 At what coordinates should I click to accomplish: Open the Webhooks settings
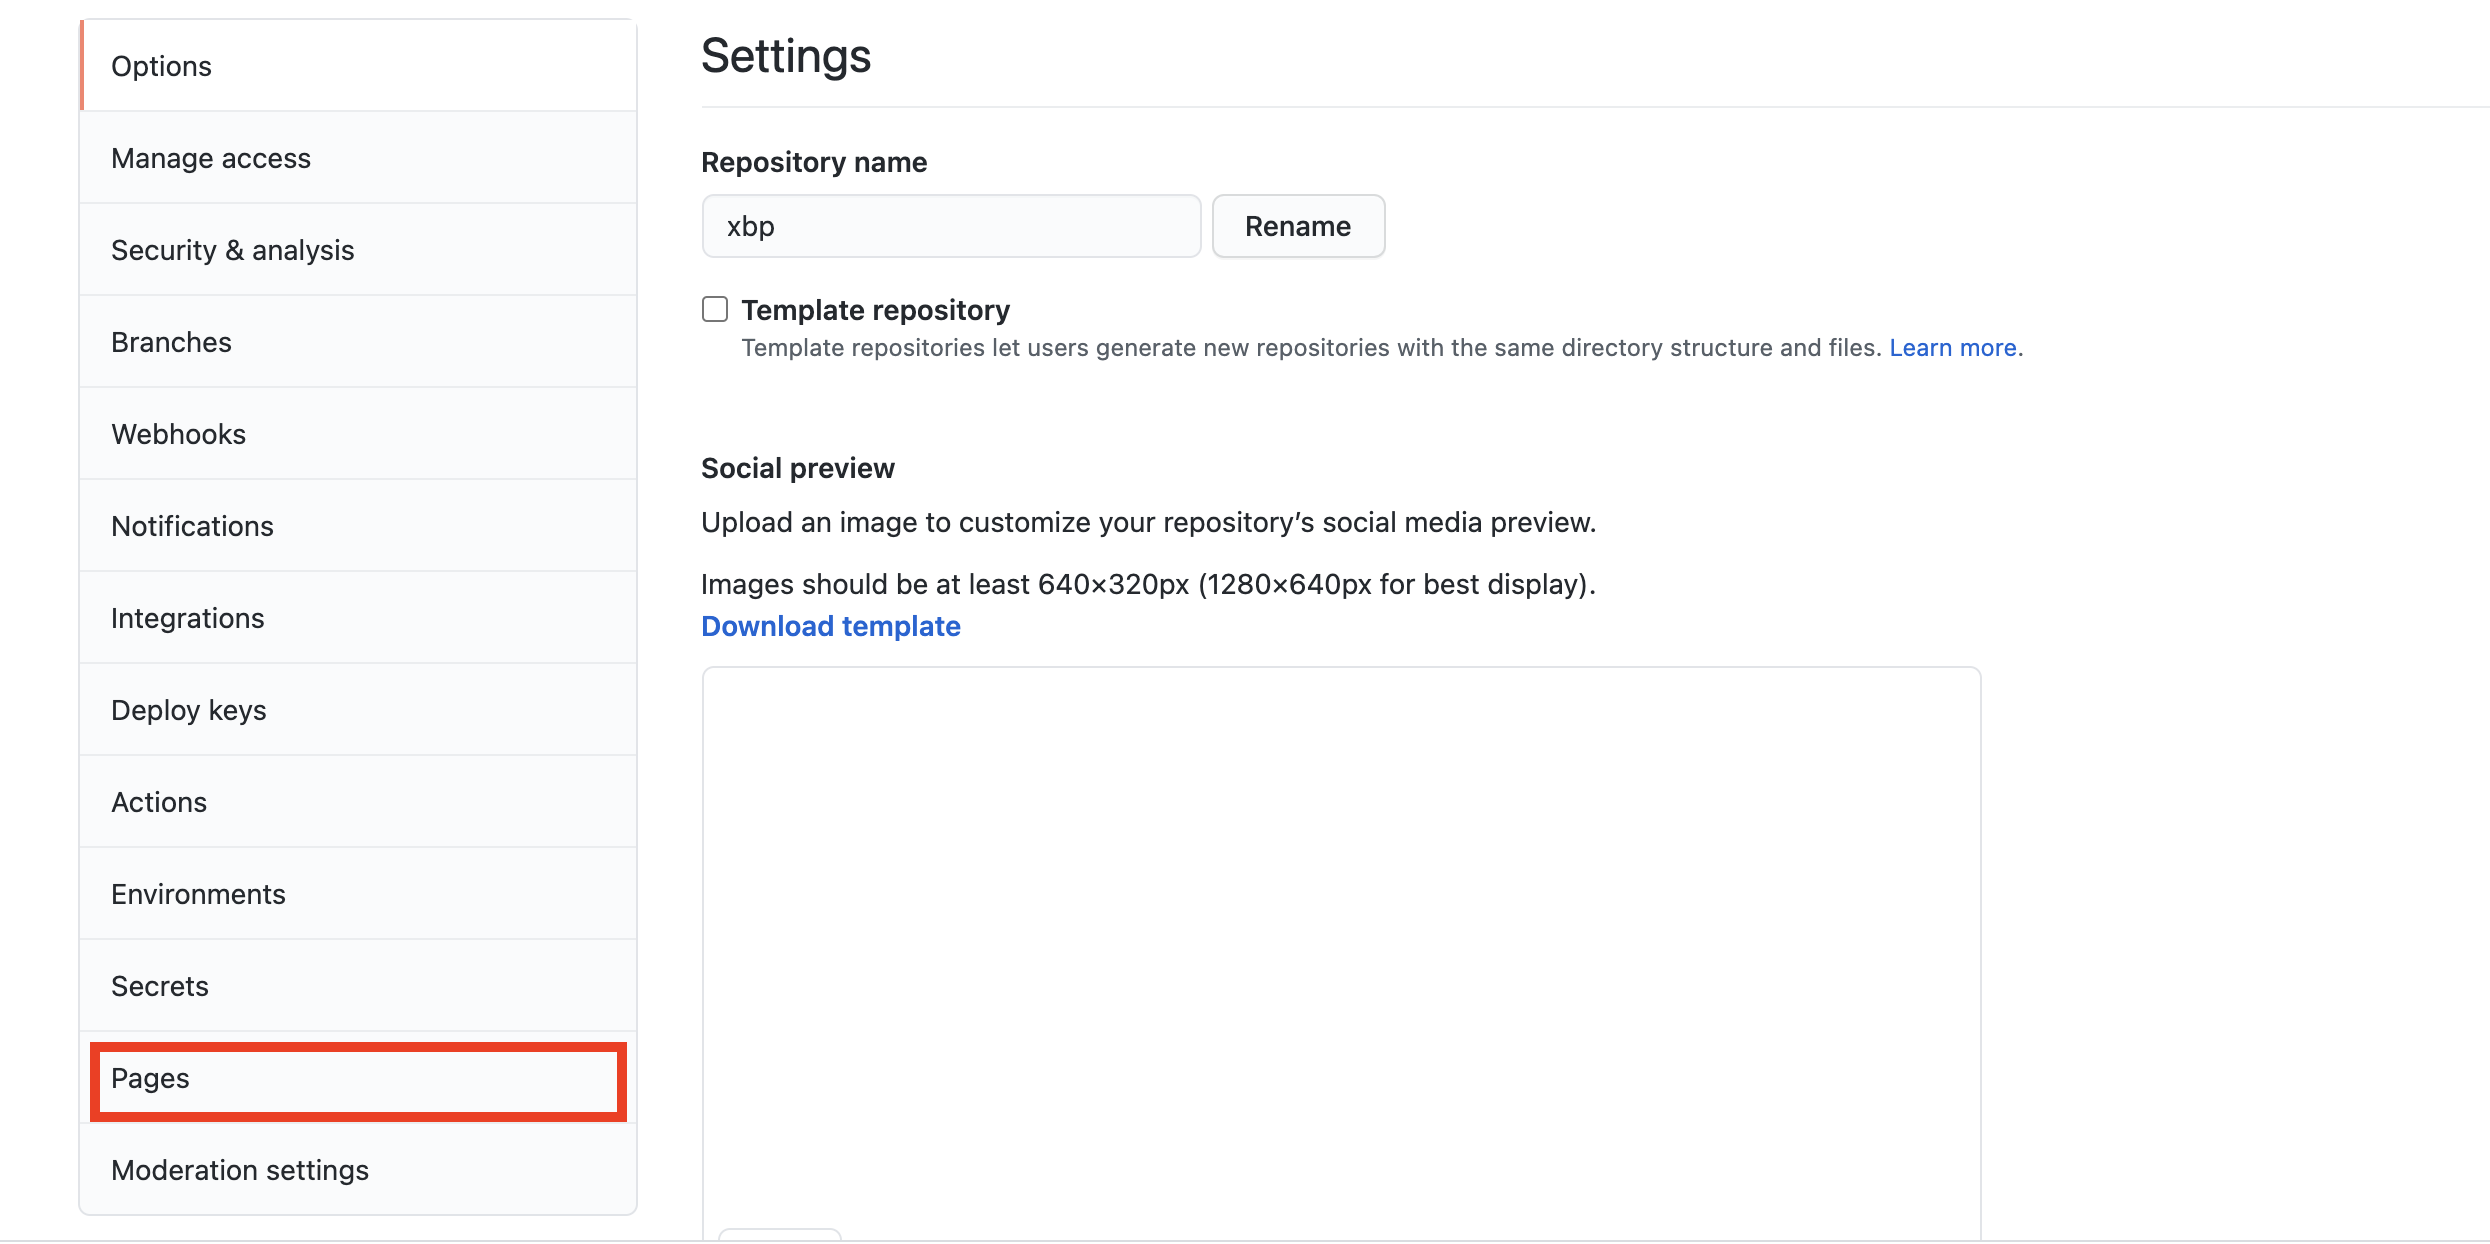[178, 434]
